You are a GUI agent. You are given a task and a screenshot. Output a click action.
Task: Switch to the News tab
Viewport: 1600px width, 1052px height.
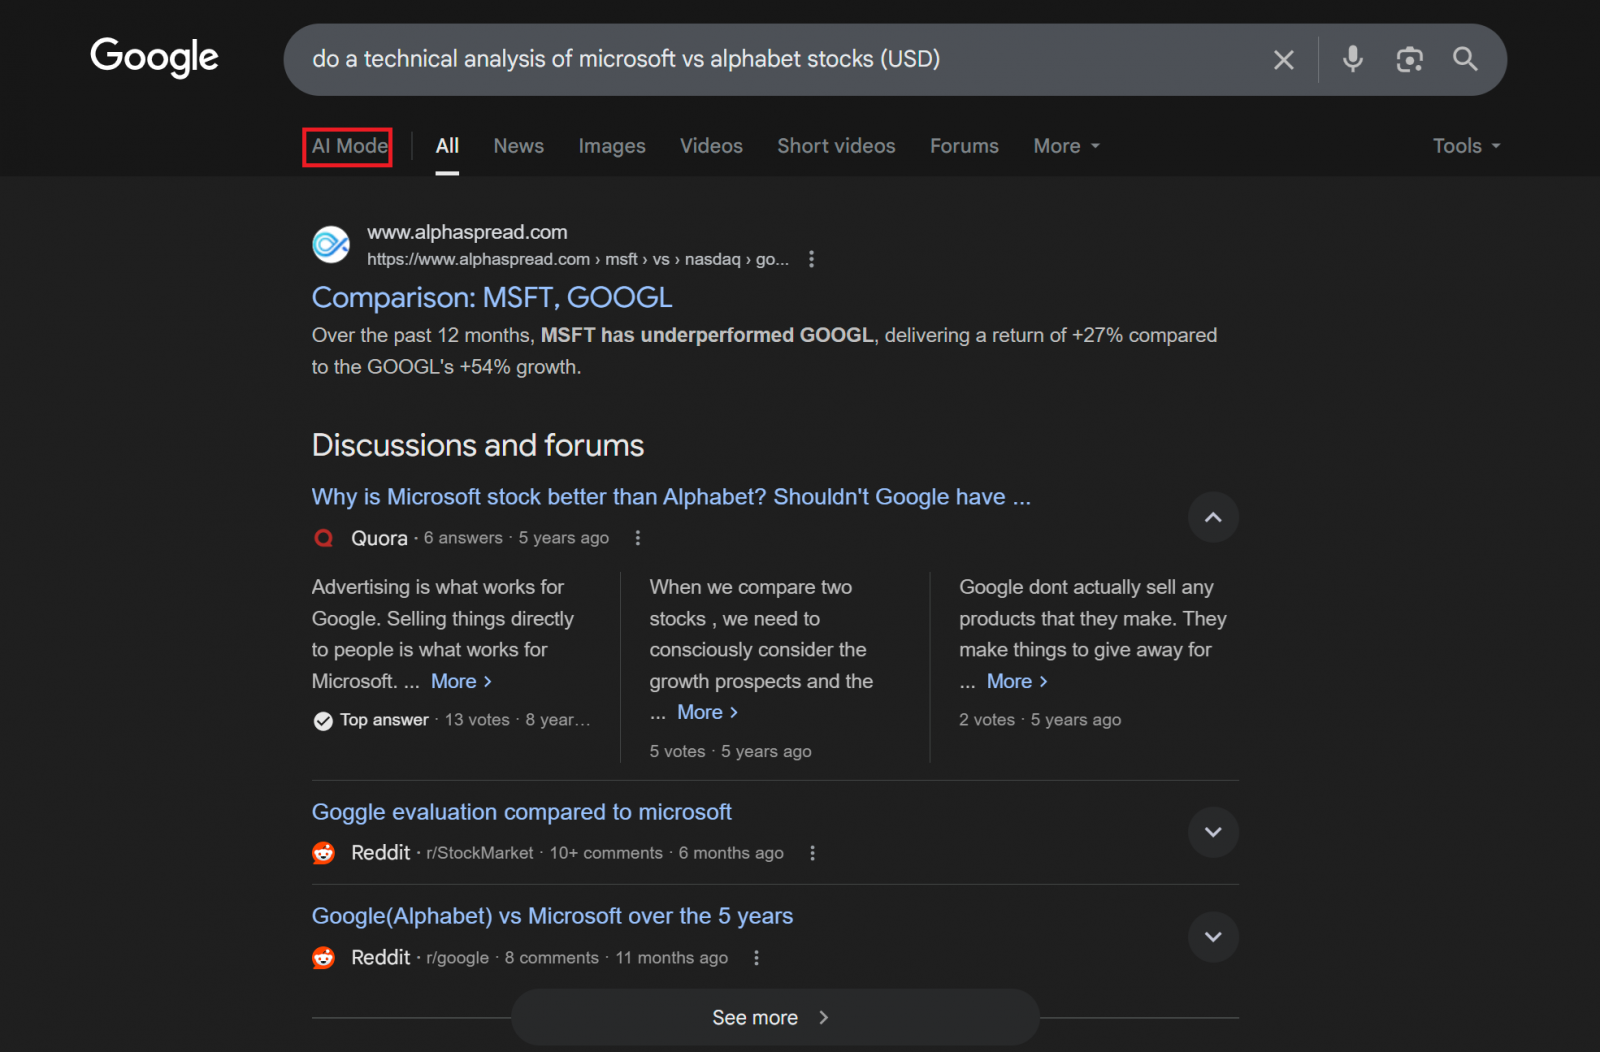point(518,145)
